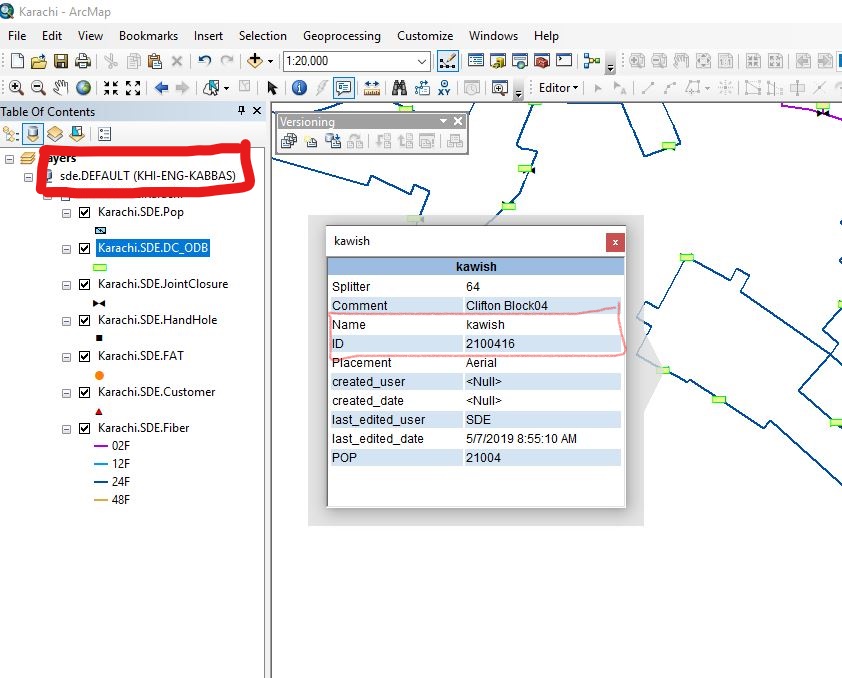Hide the Karachi.SDE.Customer layer
Screen dimensions: 842x678
[x=84, y=392]
